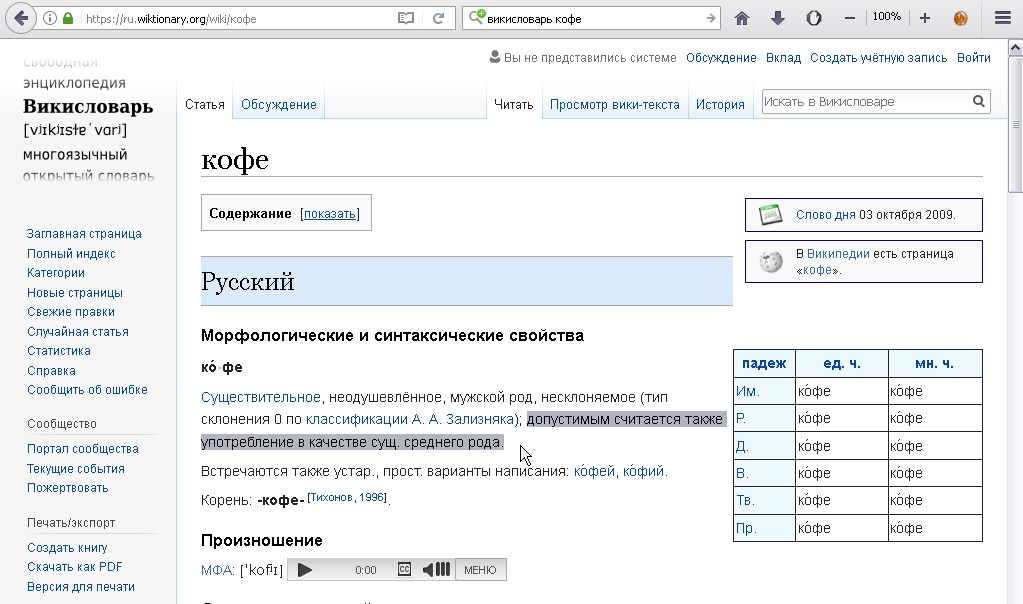Click the user silhouette icon
The height and width of the screenshot is (604, 1023).
coord(495,57)
